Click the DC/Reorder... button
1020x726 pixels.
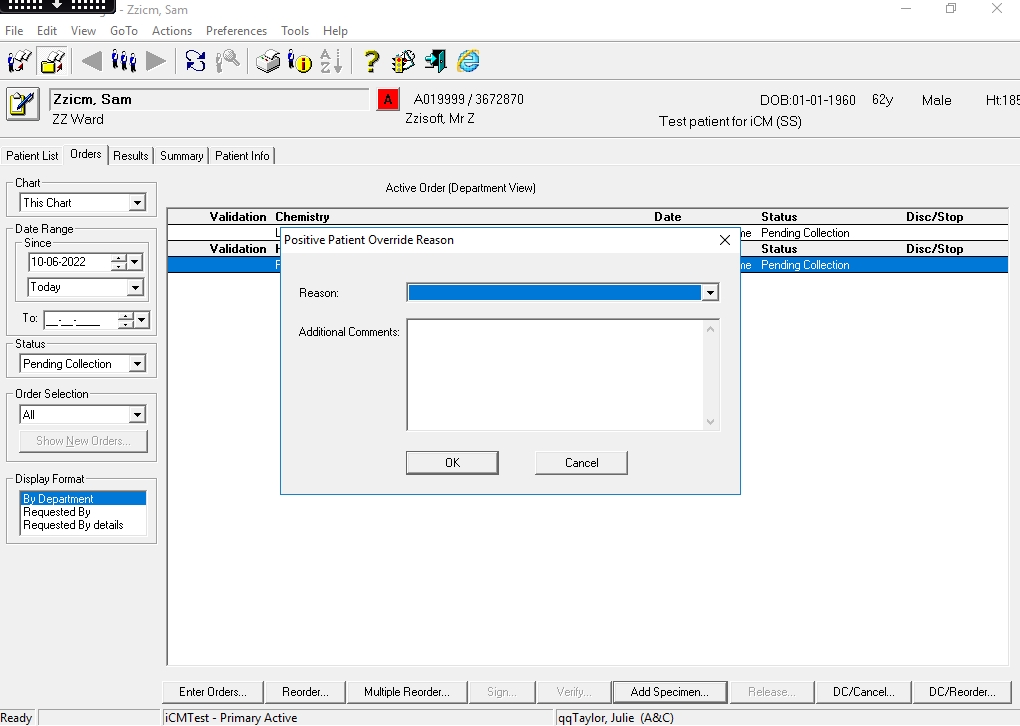(962, 692)
